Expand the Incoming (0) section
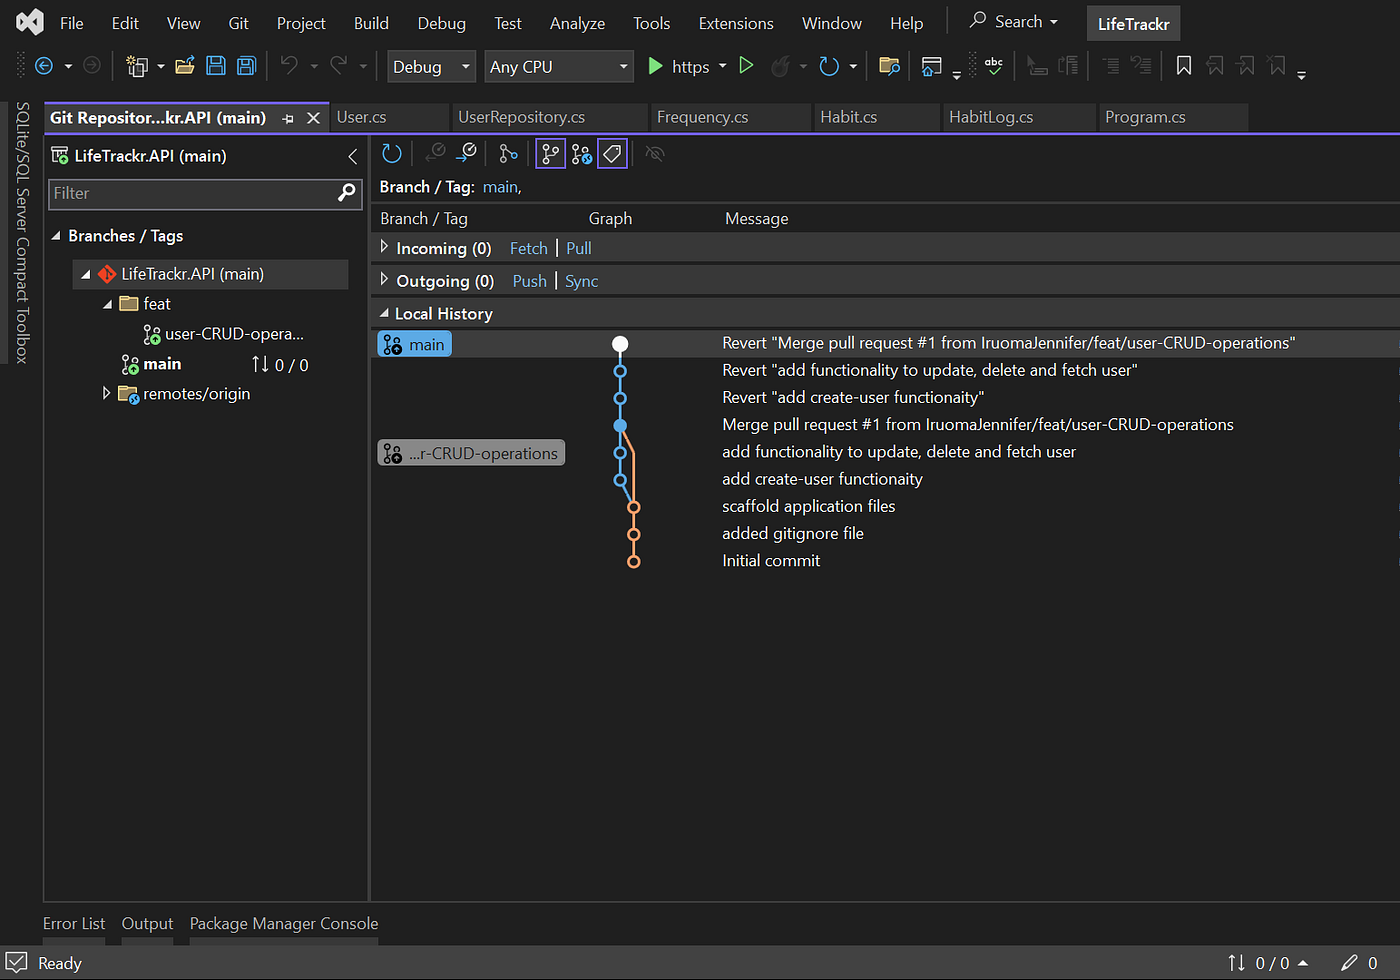The width and height of the screenshot is (1400, 980). point(384,247)
